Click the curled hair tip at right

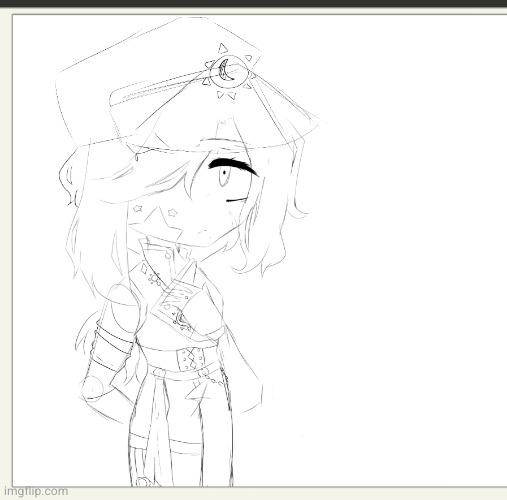pyautogui.click(x=299, y=211)
